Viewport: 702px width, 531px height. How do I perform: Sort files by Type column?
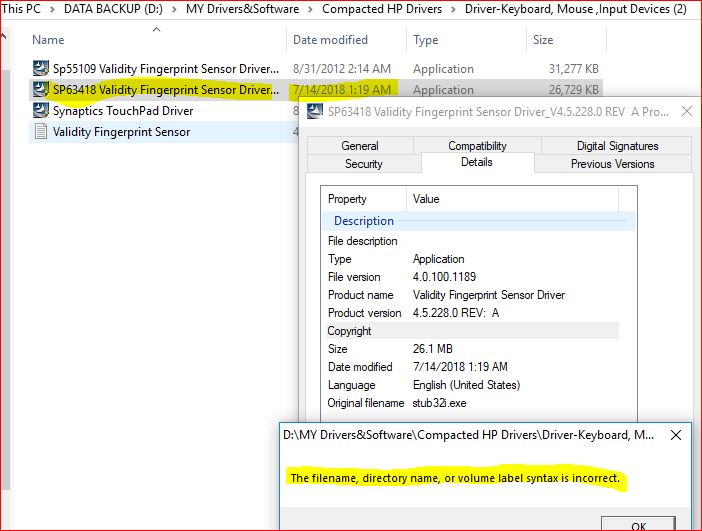coord(426,40)
